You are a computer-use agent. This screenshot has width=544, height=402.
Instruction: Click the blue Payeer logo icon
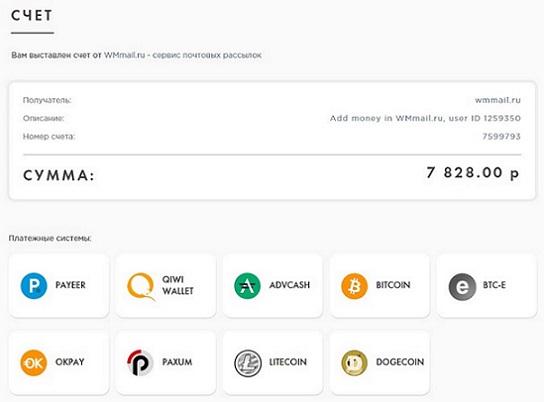click(x=34, y=286)
